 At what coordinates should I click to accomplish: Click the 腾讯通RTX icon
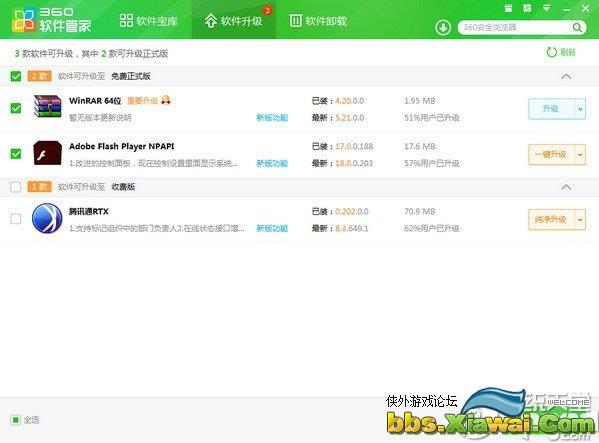point(47,218)
